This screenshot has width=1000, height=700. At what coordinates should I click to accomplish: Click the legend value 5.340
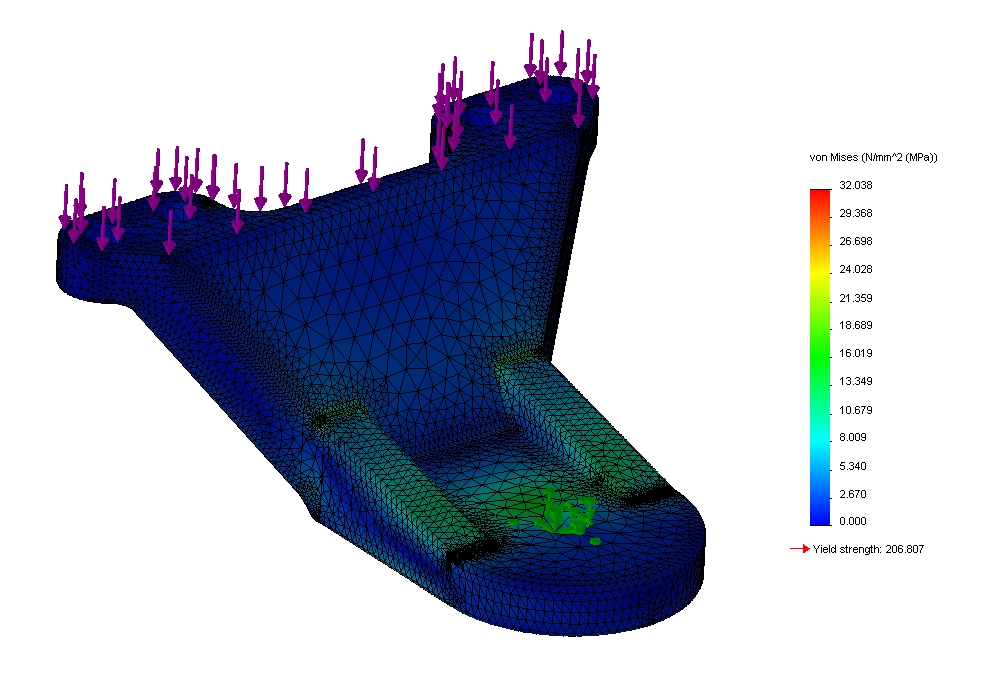(853, 467)
